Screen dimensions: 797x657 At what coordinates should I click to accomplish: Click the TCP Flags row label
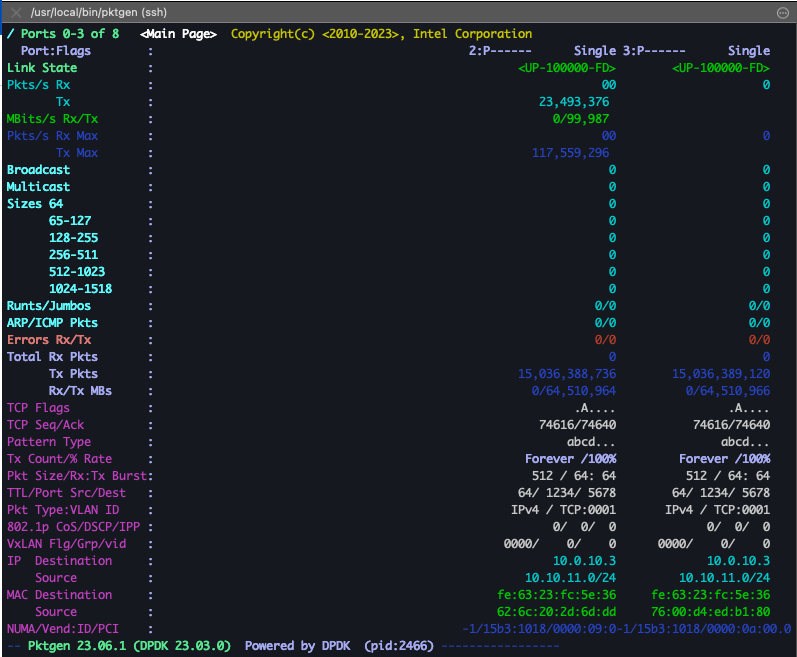coord(39,408)
